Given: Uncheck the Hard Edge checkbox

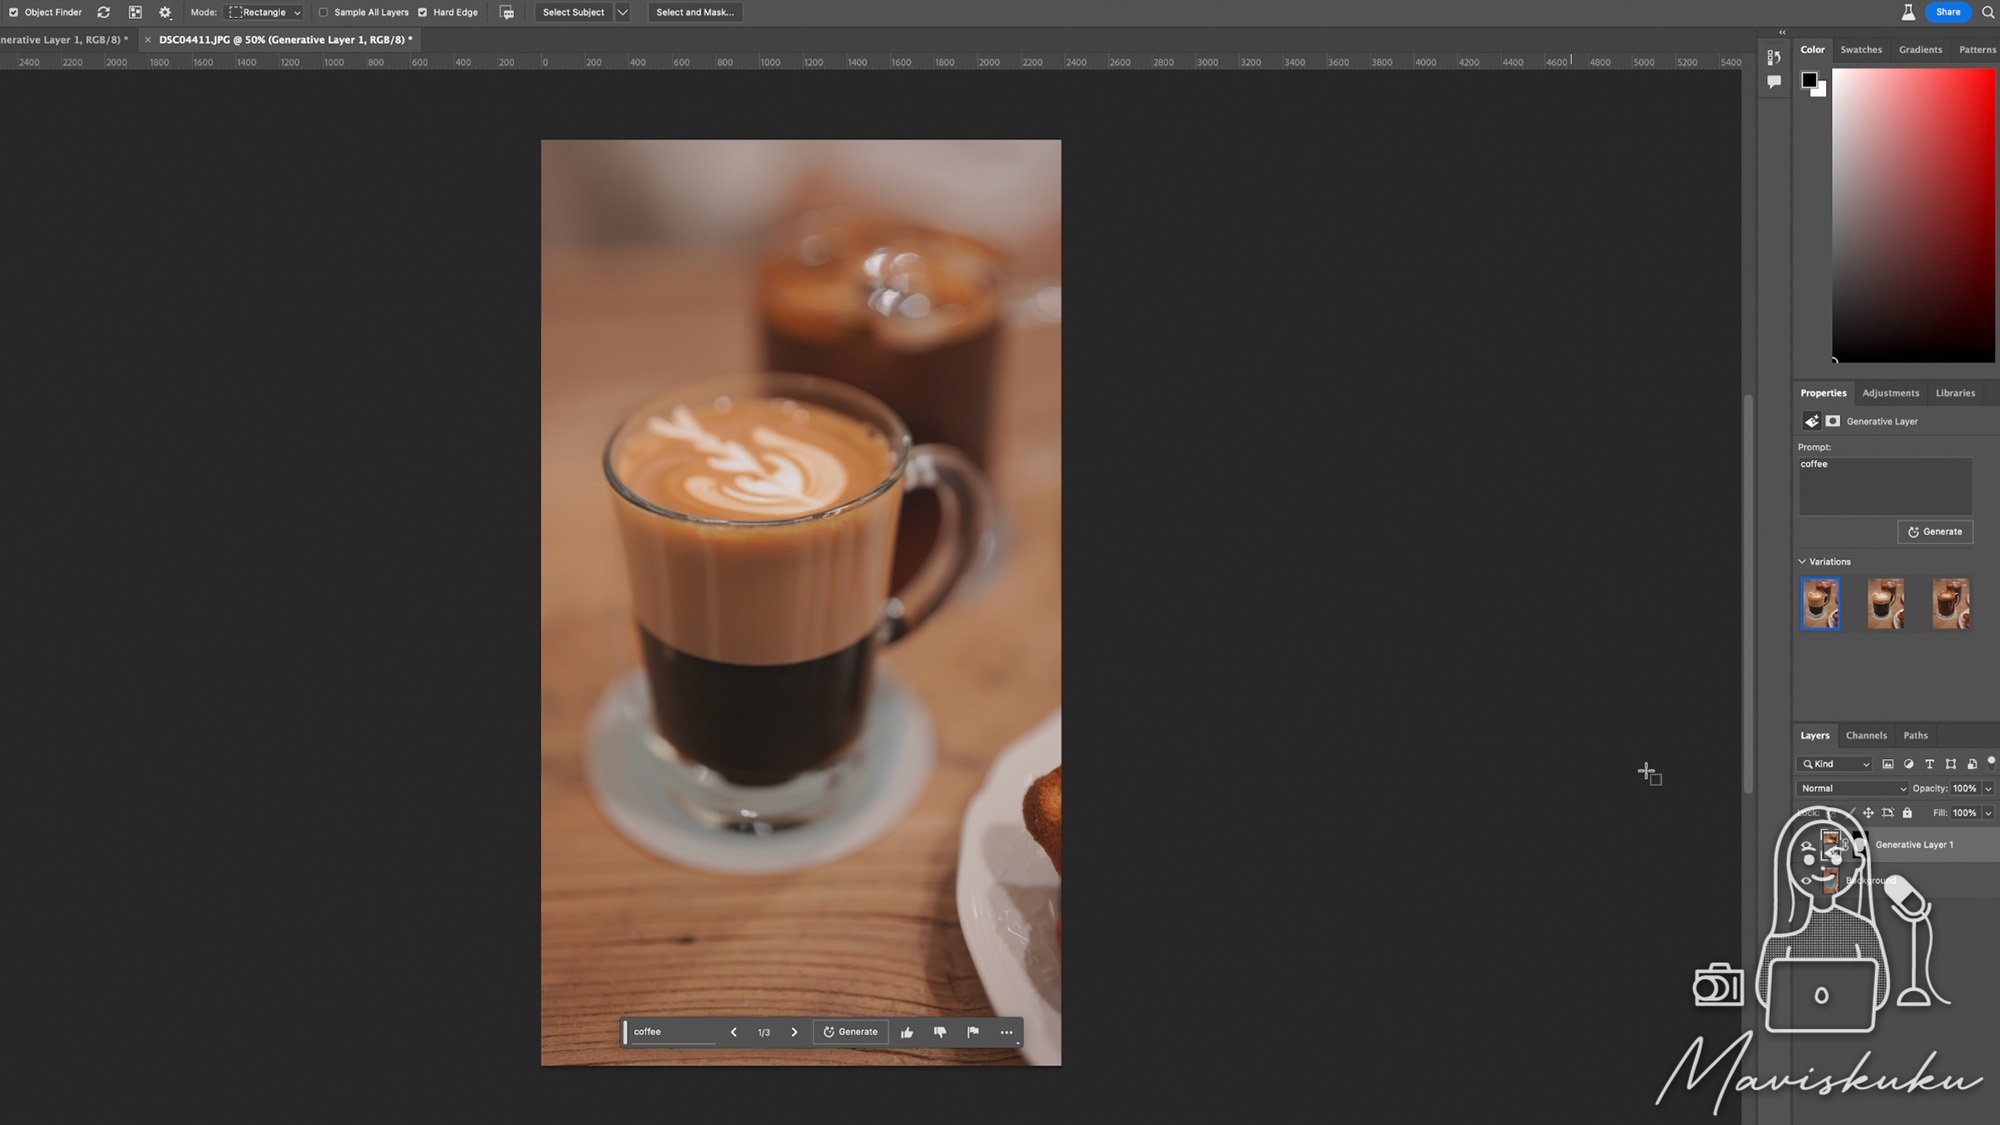Looking at the screenshot, I should point(422,12).
